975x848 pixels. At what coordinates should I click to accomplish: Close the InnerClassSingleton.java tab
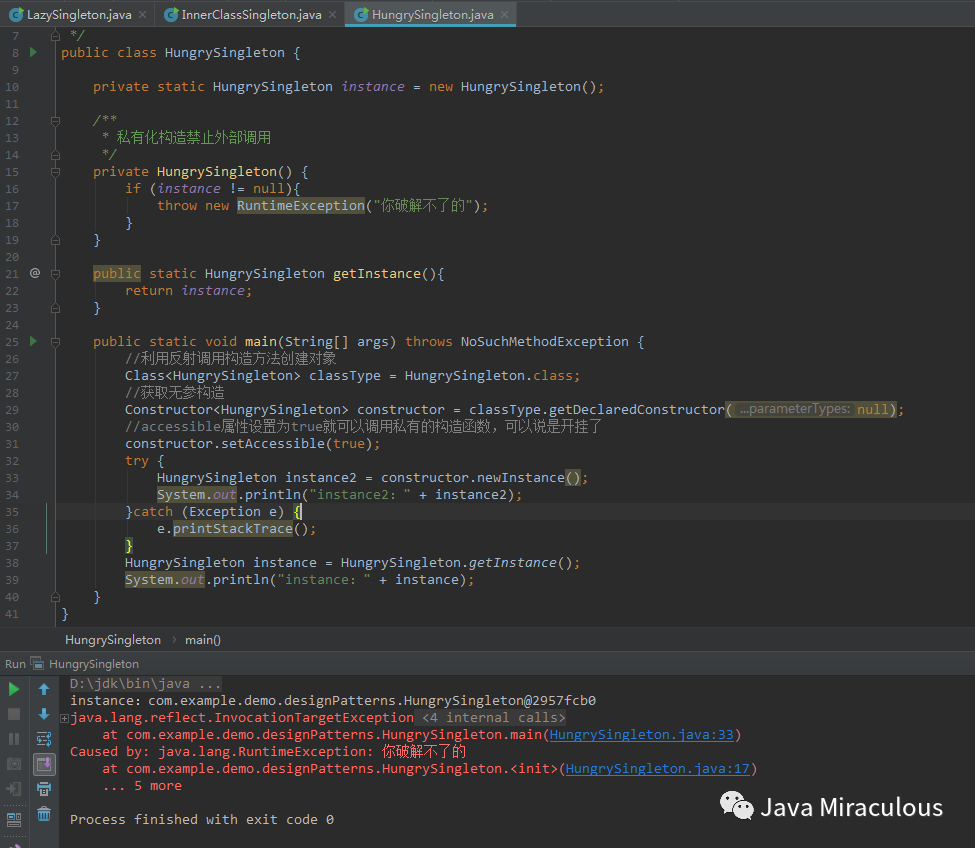tap(333, 14)
